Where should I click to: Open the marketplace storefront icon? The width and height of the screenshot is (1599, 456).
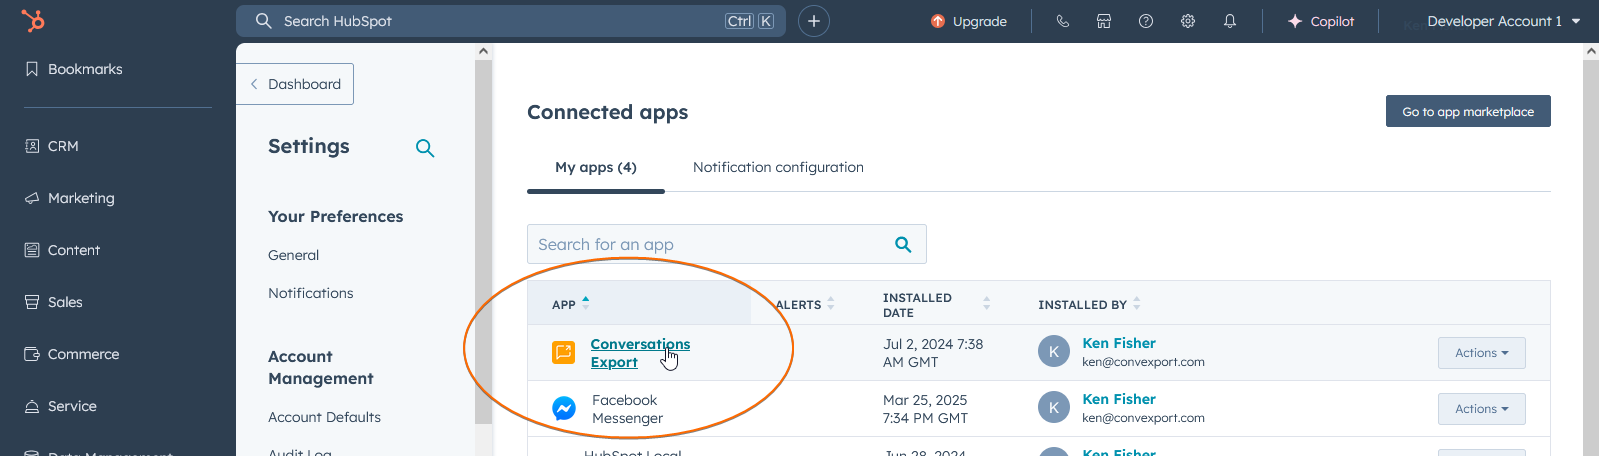(x=1104, y=21)
